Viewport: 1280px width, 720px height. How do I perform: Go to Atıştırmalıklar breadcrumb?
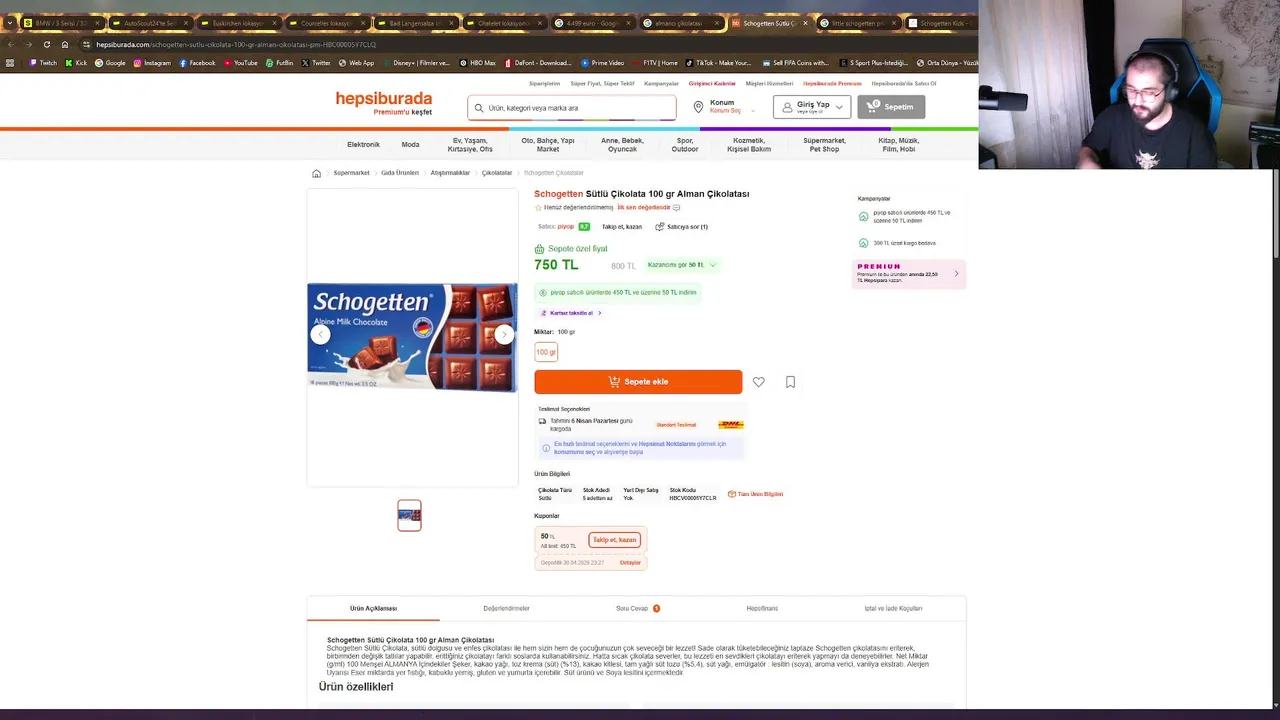[450, 173]
